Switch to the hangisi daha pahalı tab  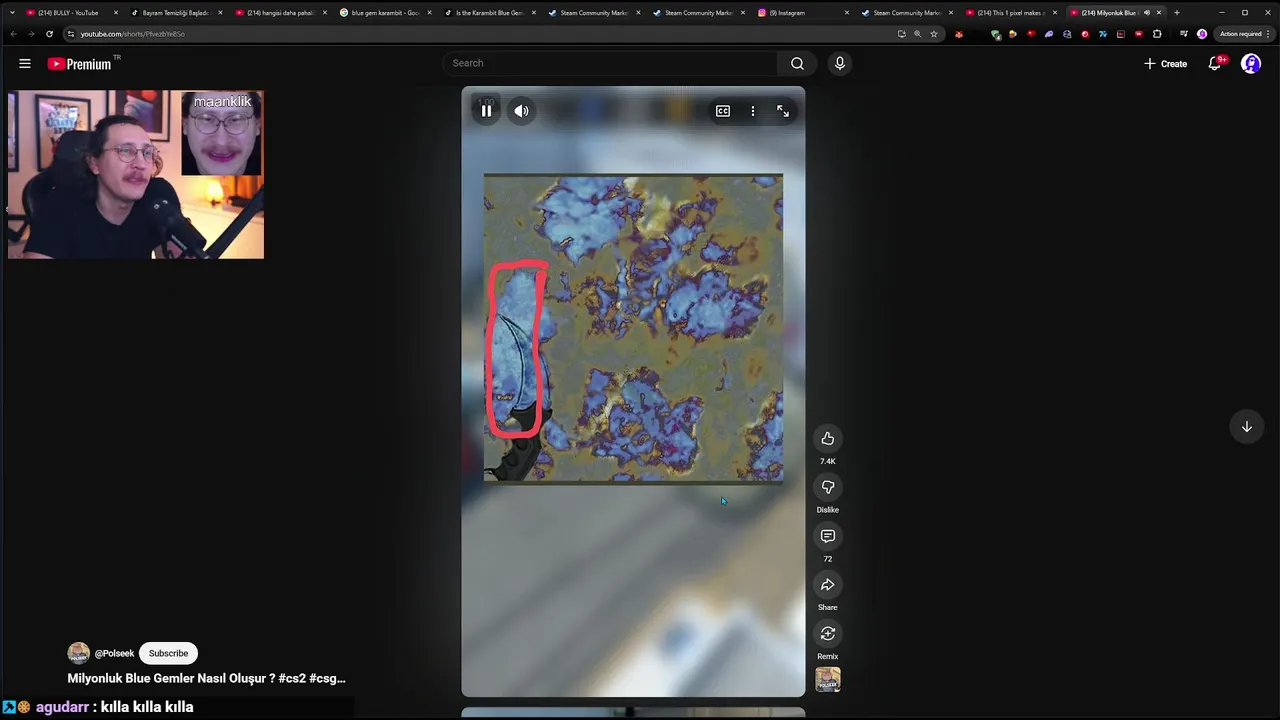coord(280,13)
